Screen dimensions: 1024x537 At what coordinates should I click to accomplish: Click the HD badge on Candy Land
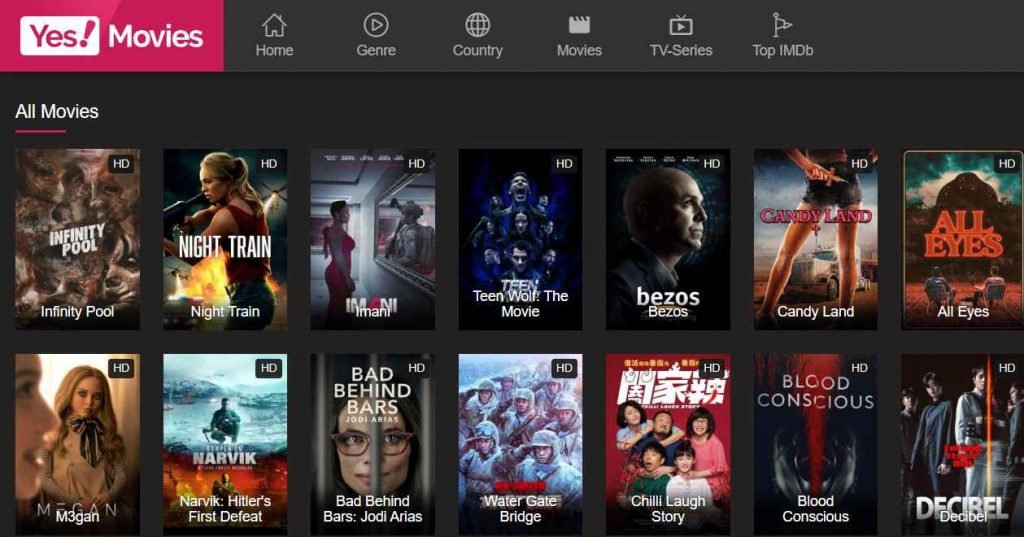tap(859, 164)
